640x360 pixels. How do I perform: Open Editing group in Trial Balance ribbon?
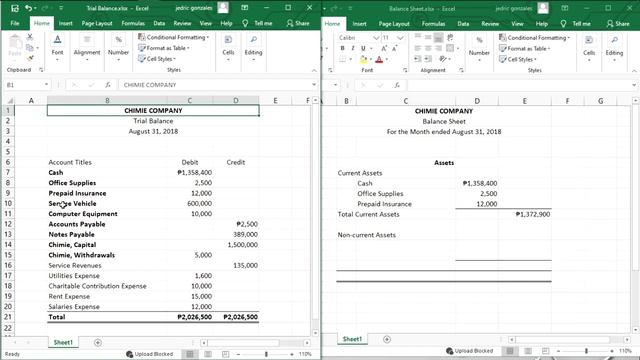(x=253, y=48)
